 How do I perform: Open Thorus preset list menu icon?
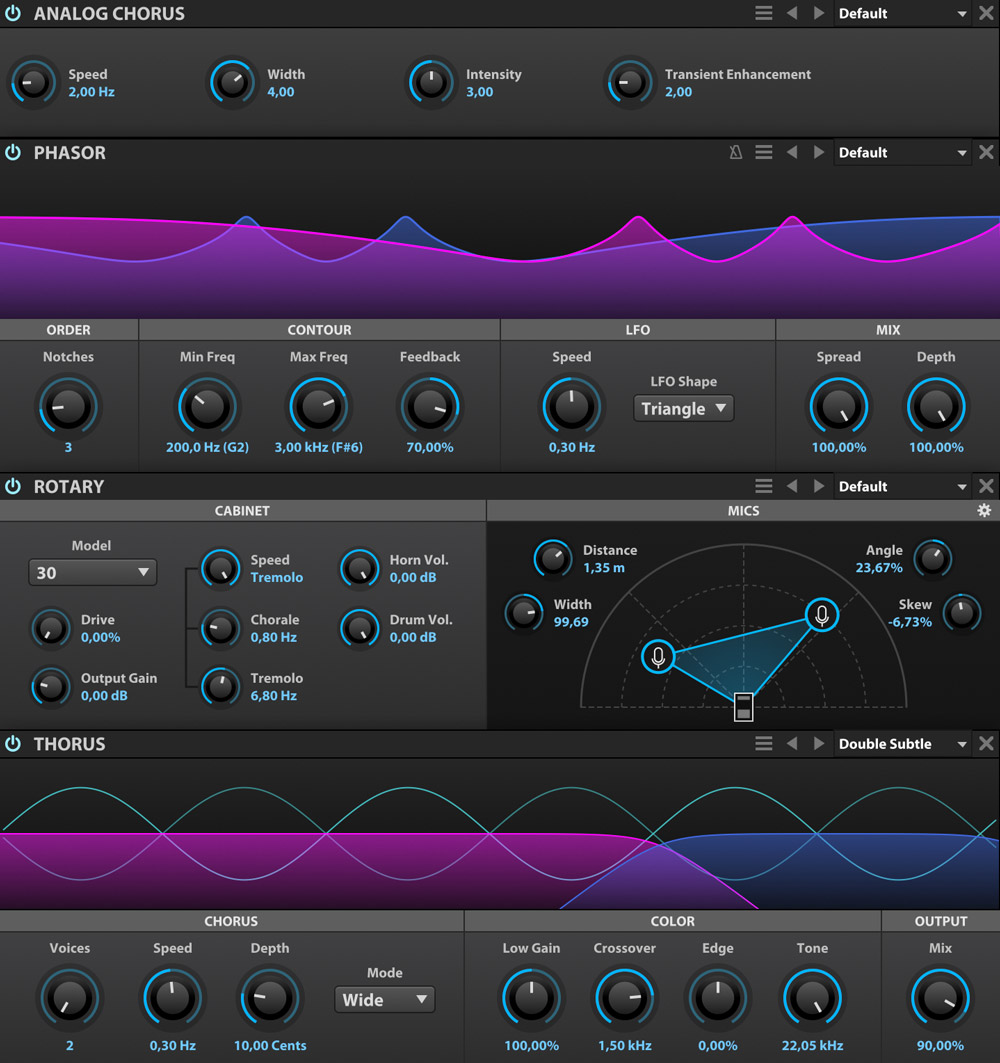pyautogui.click(x=763, y=744)
